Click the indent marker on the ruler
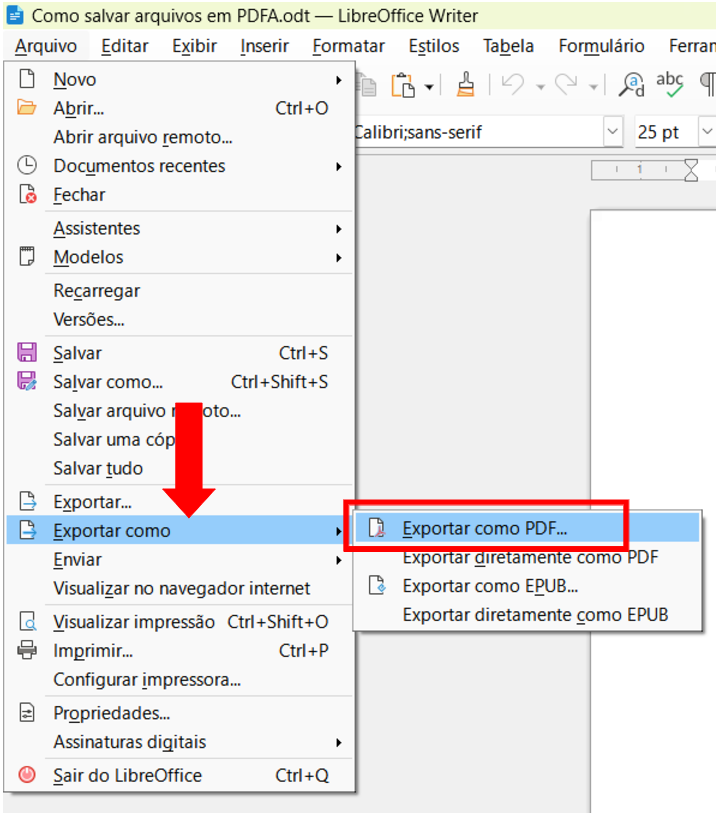The width and height of the screenshot is (716, 813). (691, 170)
